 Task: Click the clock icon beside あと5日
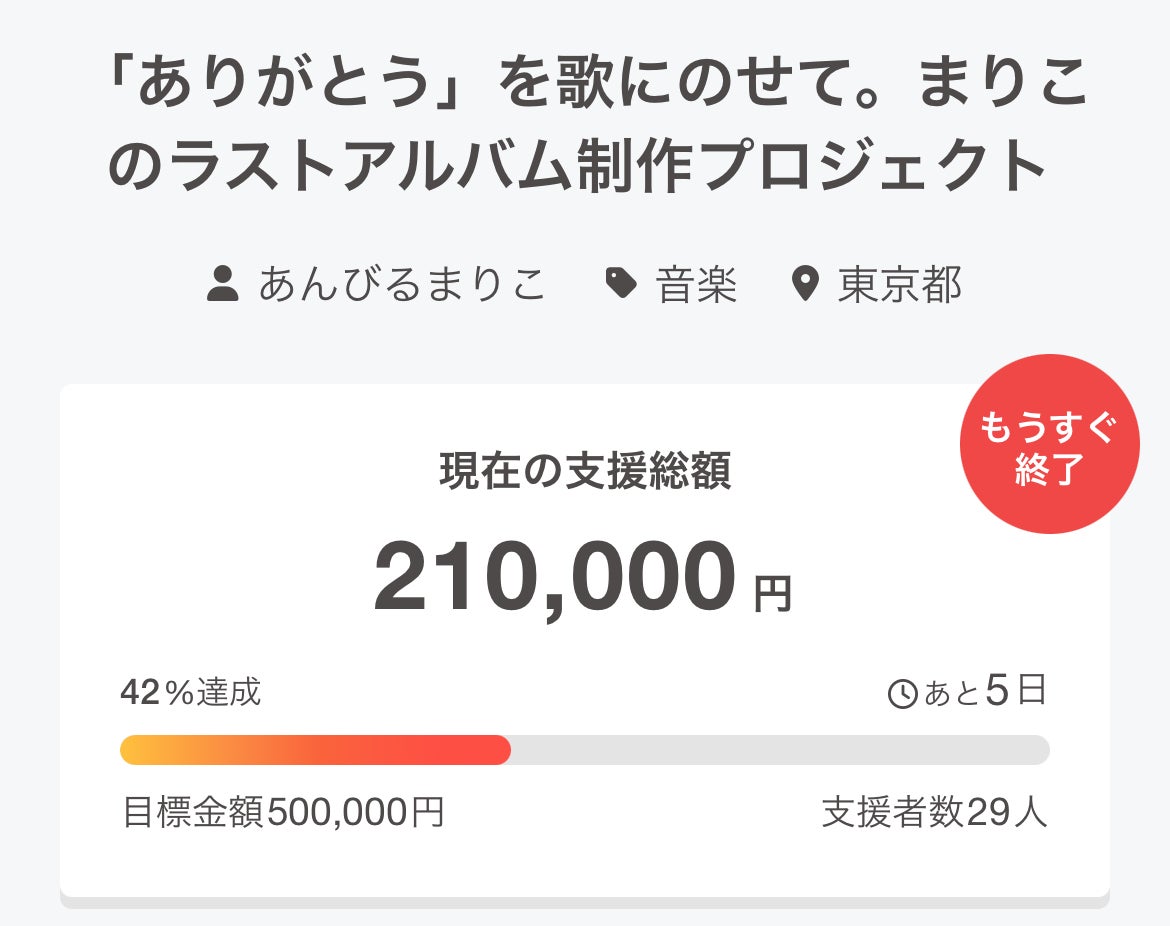[x=902, y=693]
